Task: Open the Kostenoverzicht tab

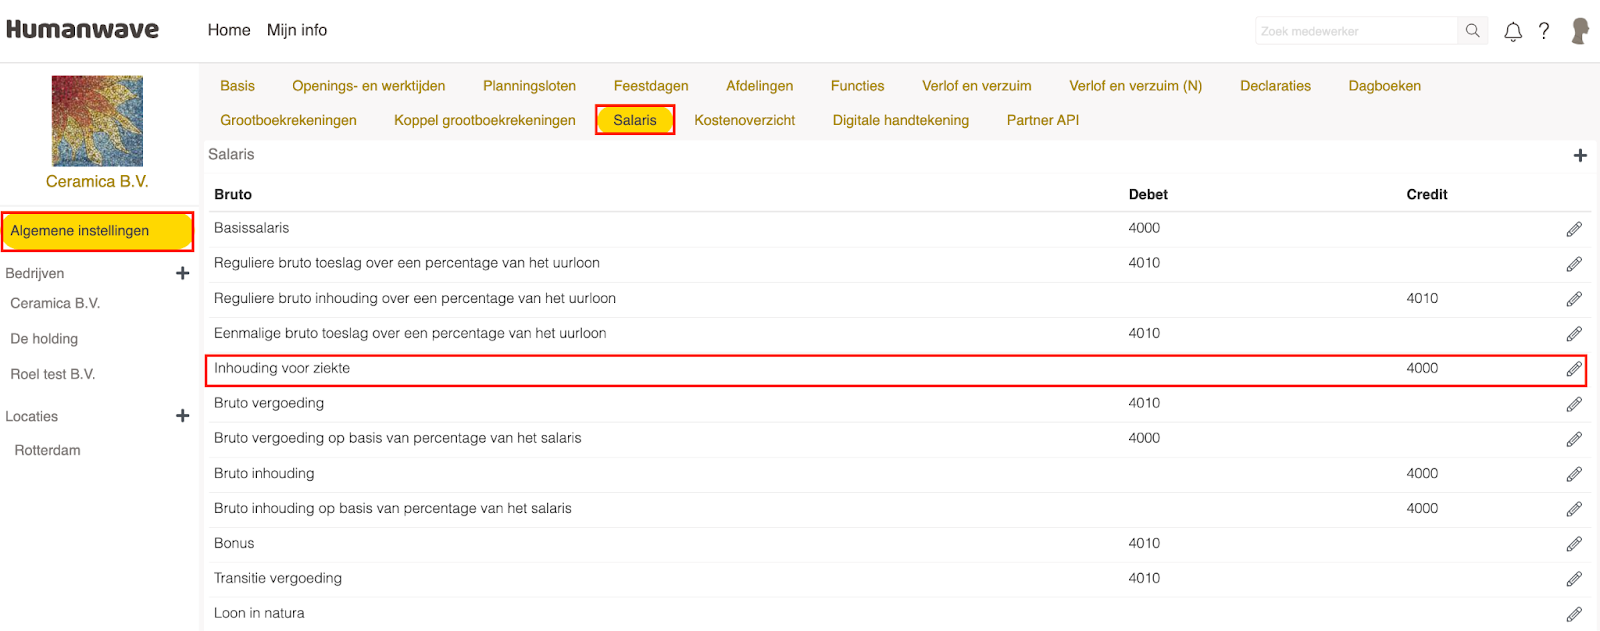Action: click(x=745, y=120)
